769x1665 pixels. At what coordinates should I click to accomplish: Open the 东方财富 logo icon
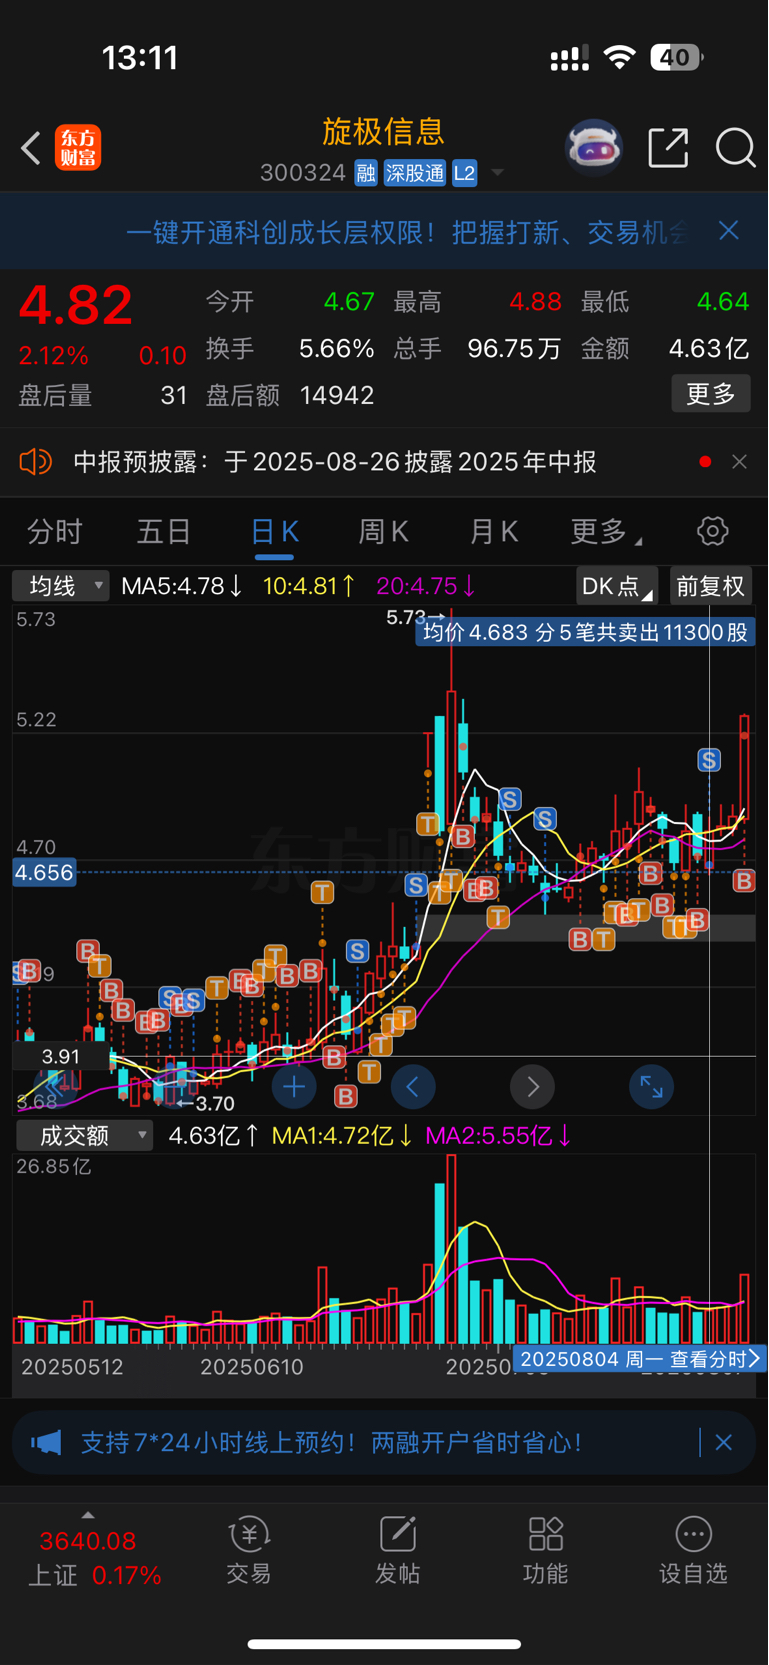point(78,147)
